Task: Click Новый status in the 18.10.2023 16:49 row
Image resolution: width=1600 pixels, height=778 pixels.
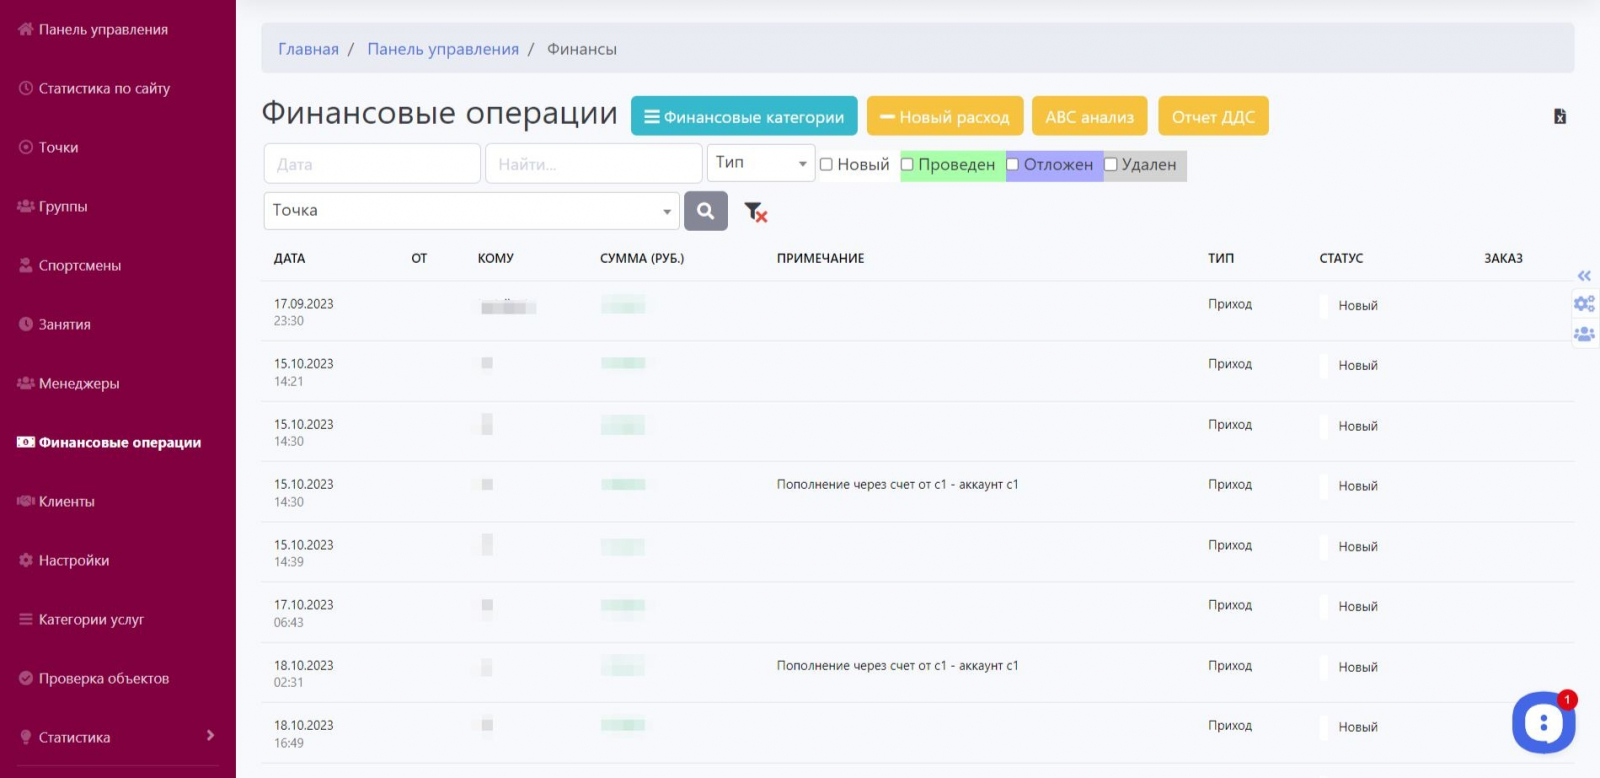Action: [x=1358, y=727]
